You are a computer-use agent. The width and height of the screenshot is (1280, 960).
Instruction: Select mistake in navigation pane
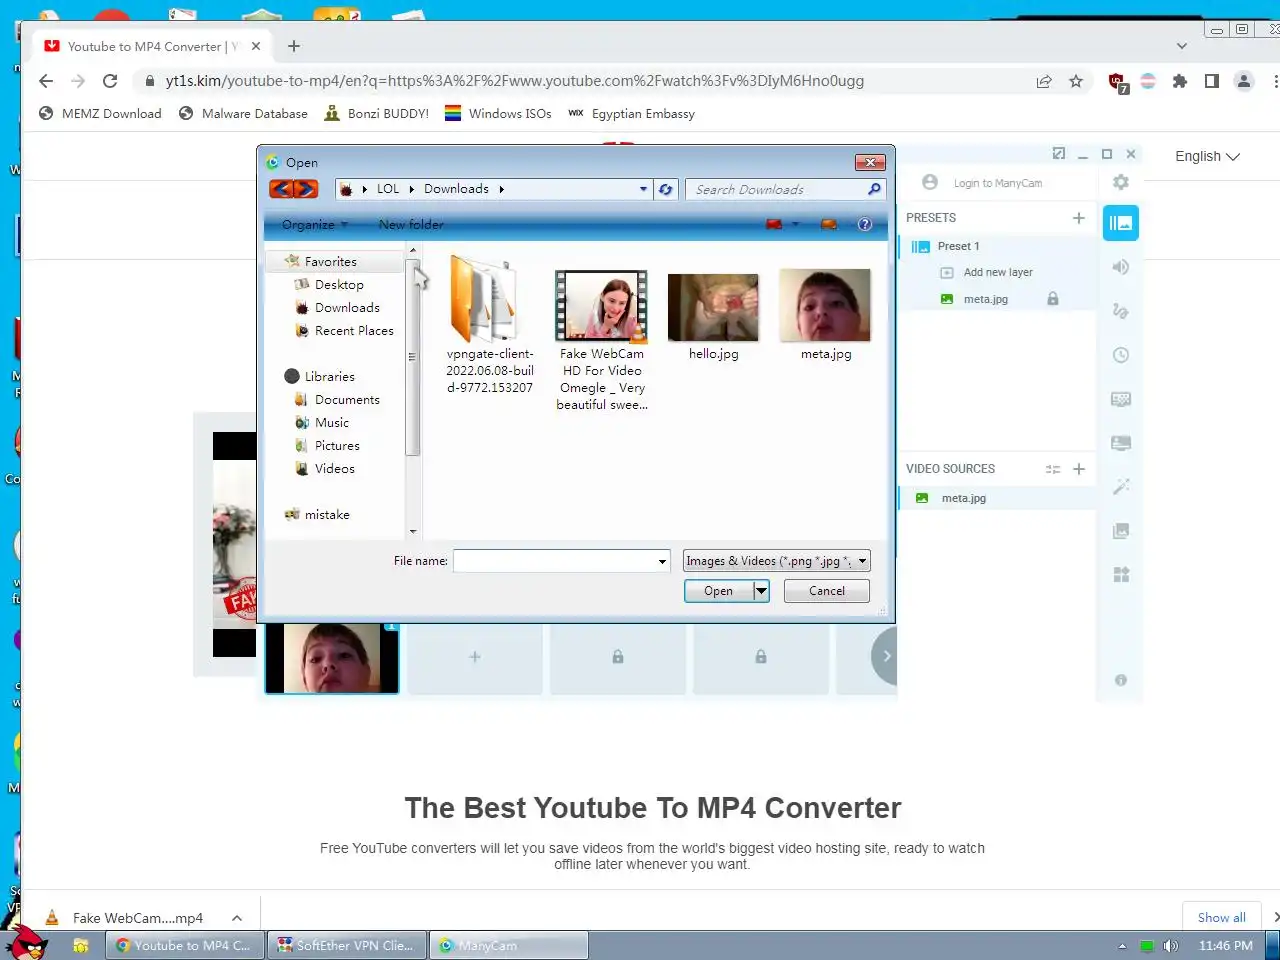[x=327, y=514]
